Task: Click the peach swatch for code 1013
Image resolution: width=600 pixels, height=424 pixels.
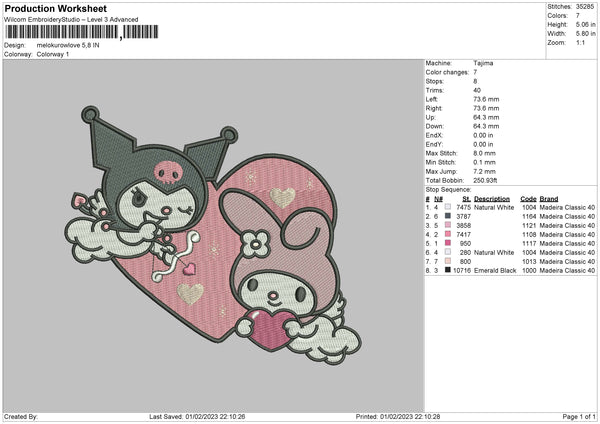Action: (x=446, y=261)
